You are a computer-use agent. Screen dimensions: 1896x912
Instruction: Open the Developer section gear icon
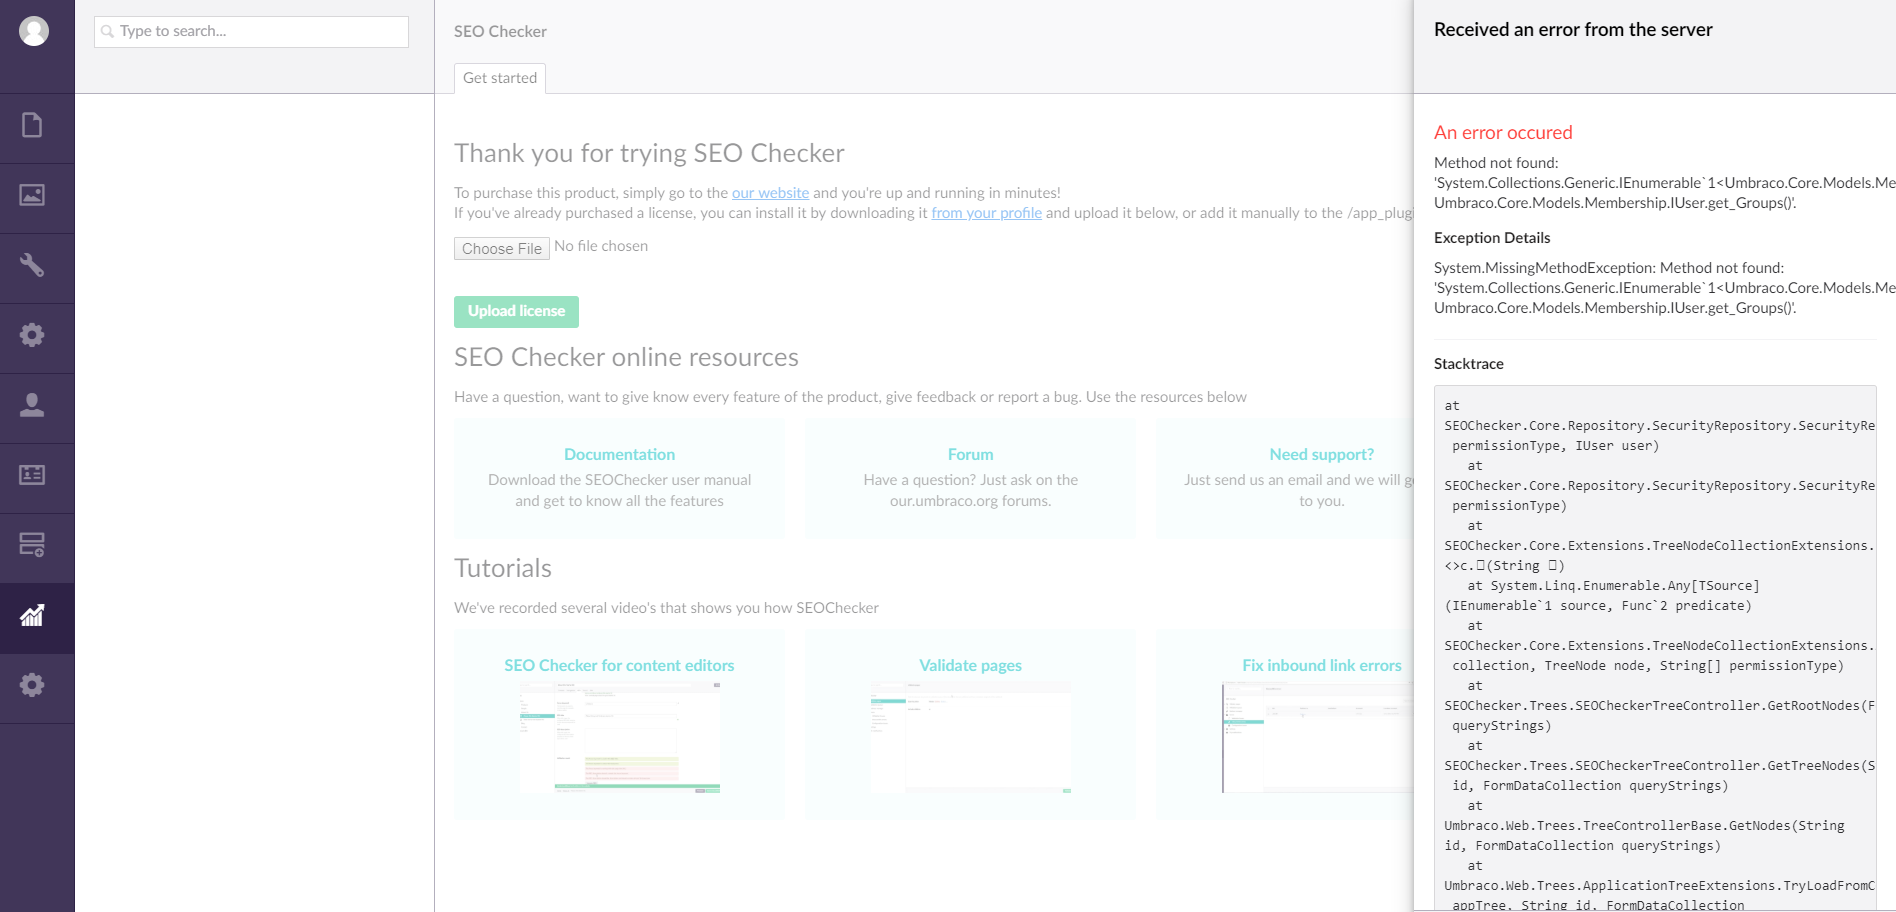pyautogui.click(x=32, y=335)
